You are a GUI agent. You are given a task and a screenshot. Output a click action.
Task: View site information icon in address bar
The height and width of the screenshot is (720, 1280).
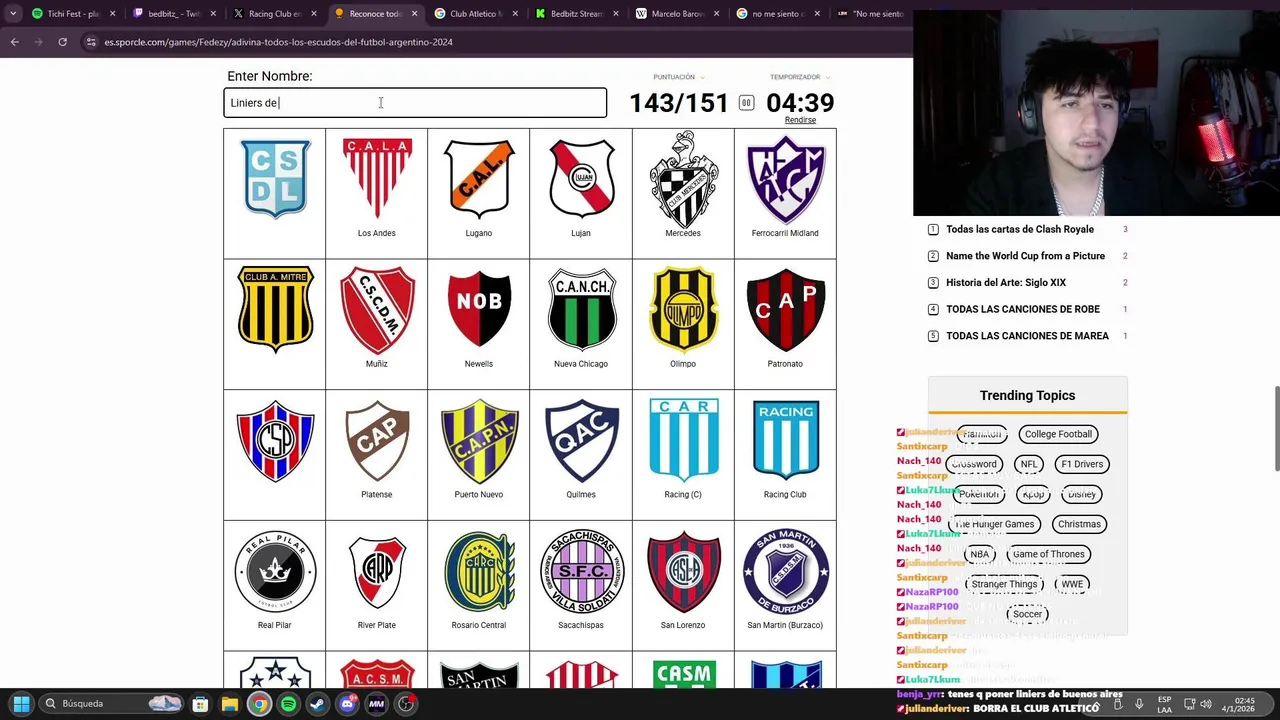pos(91,42)
